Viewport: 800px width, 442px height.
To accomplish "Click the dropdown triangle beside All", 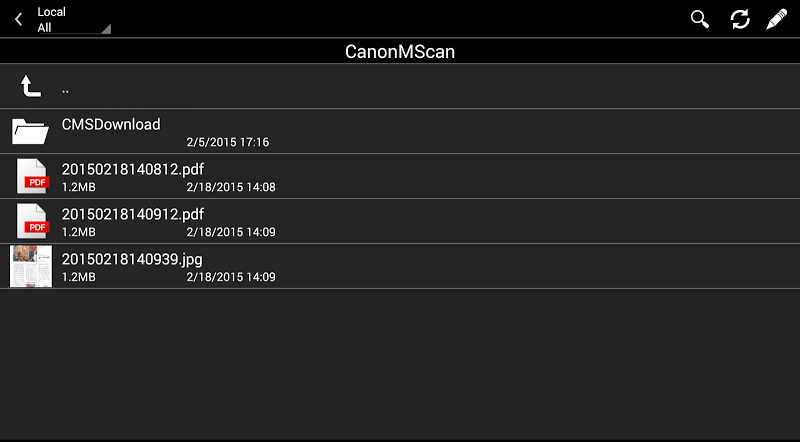I will (106, 29).
